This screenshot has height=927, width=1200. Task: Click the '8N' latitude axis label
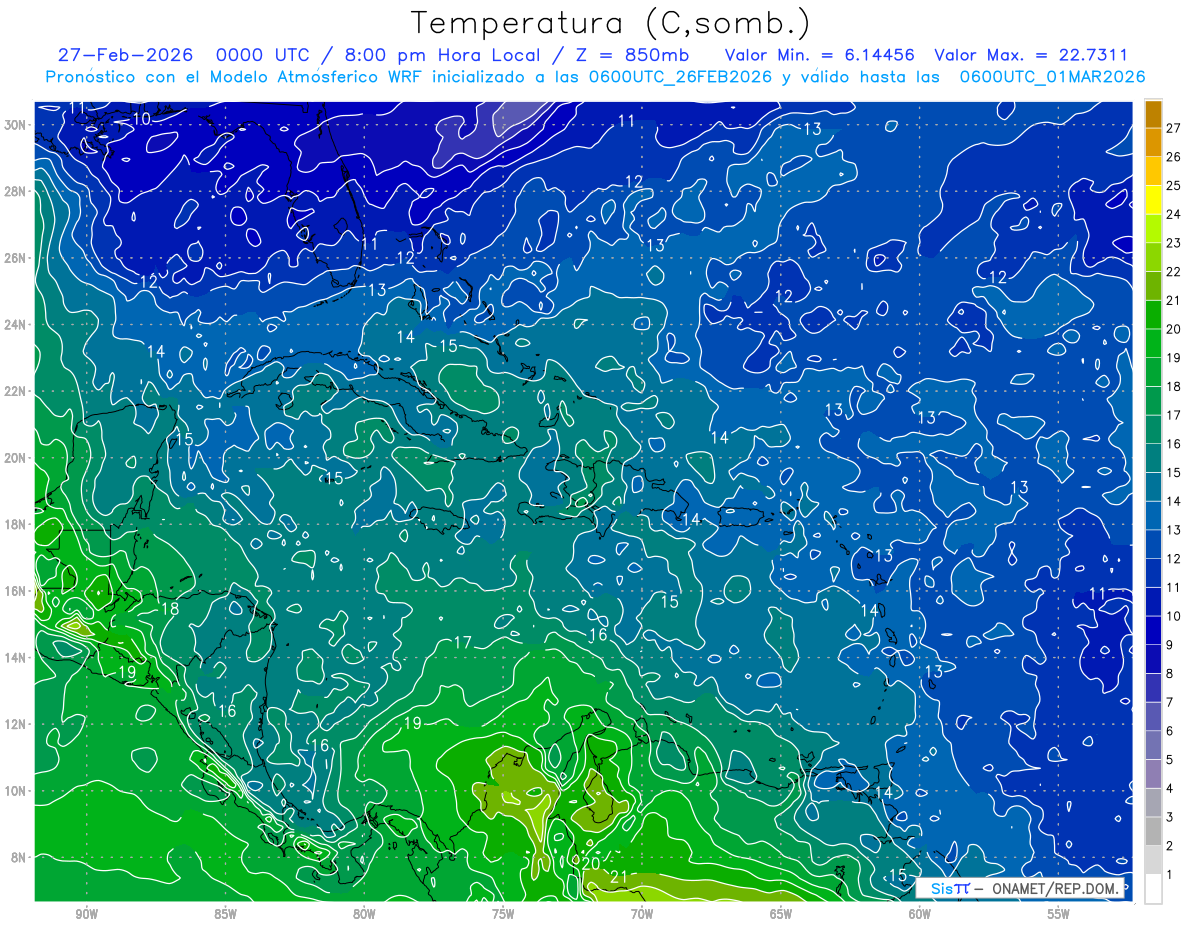(20, 857)
